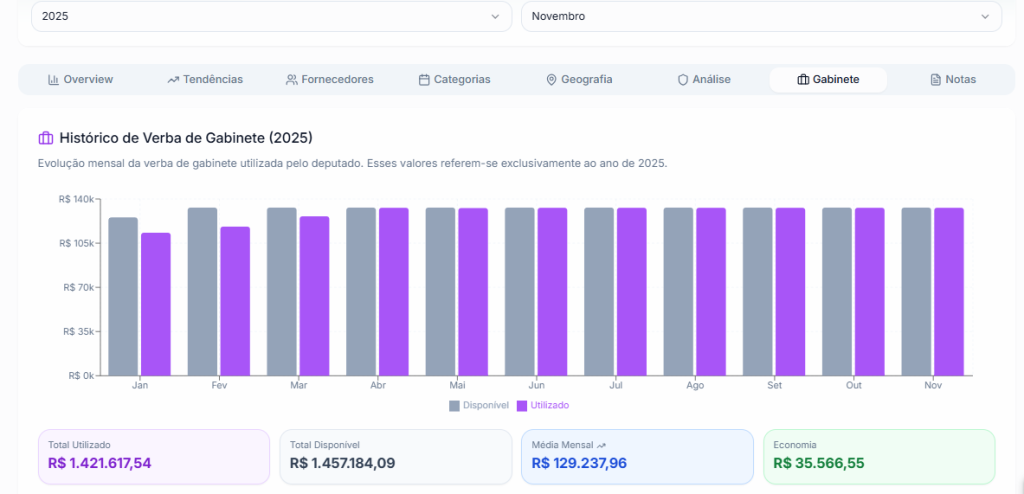Click the Tendências trend line icon
1024x494 pixels.
point(173,80)
